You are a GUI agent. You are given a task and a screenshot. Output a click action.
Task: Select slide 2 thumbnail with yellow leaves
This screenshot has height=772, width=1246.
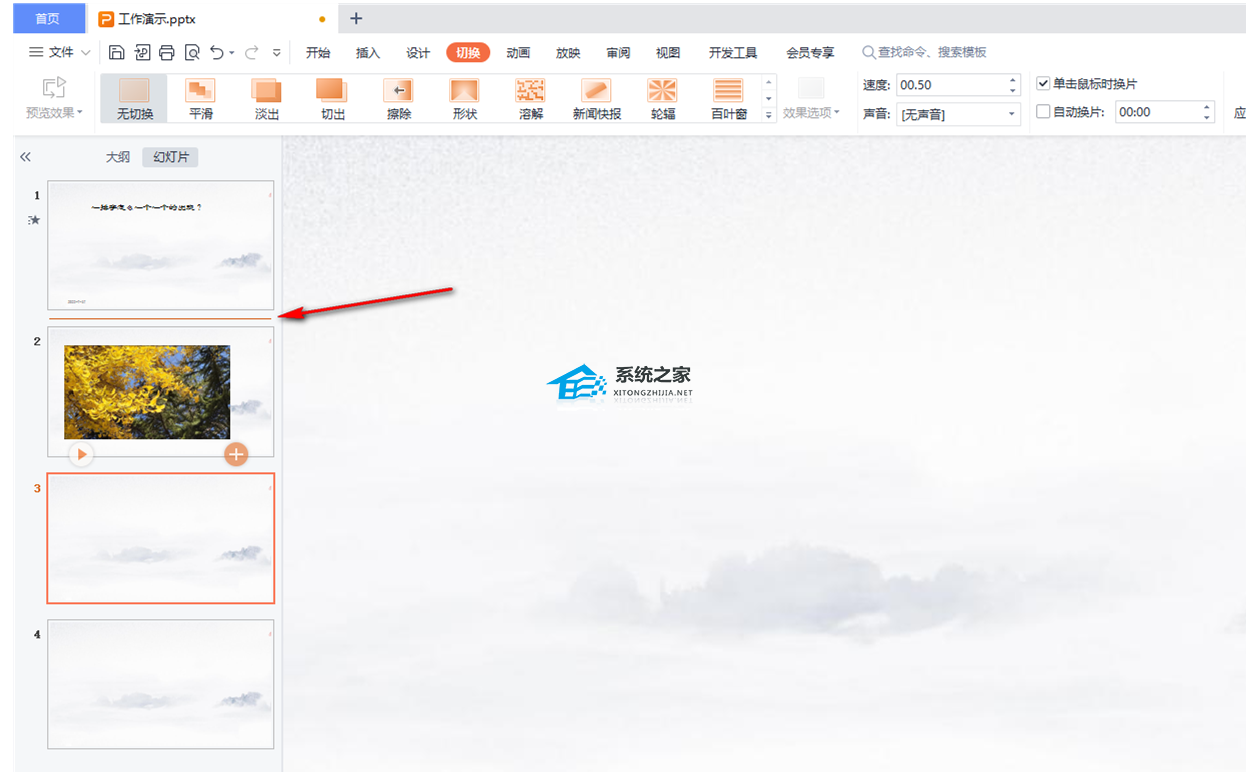click(x=161, y=392)
